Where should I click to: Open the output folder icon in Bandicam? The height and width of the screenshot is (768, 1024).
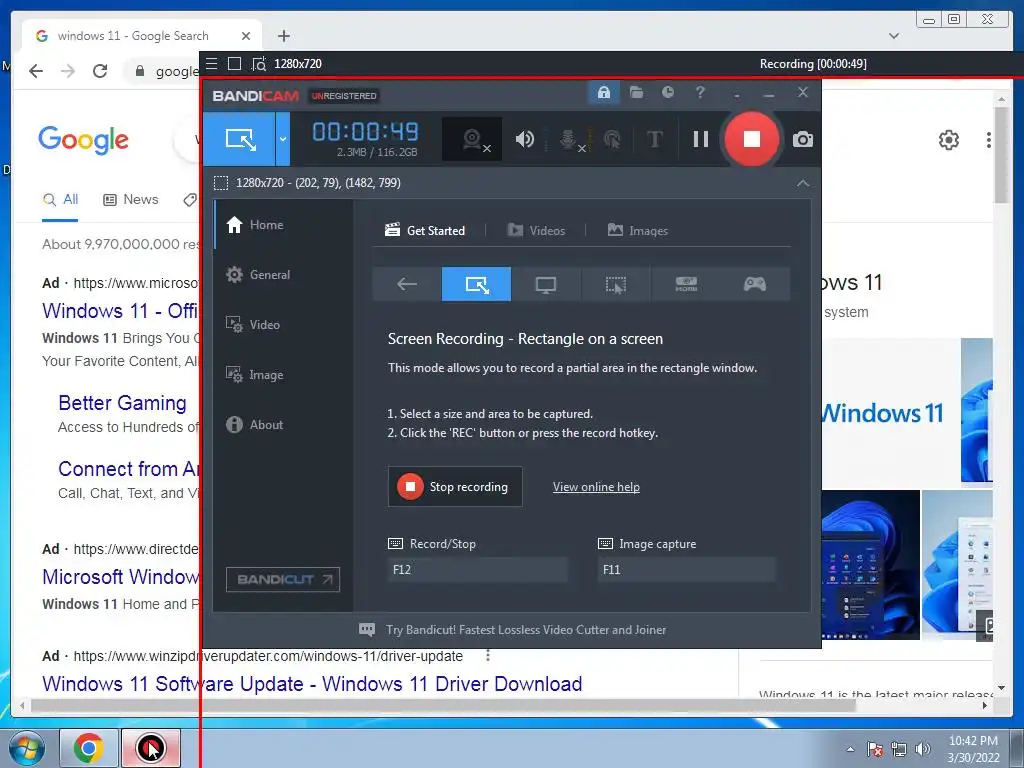[636, 92]
